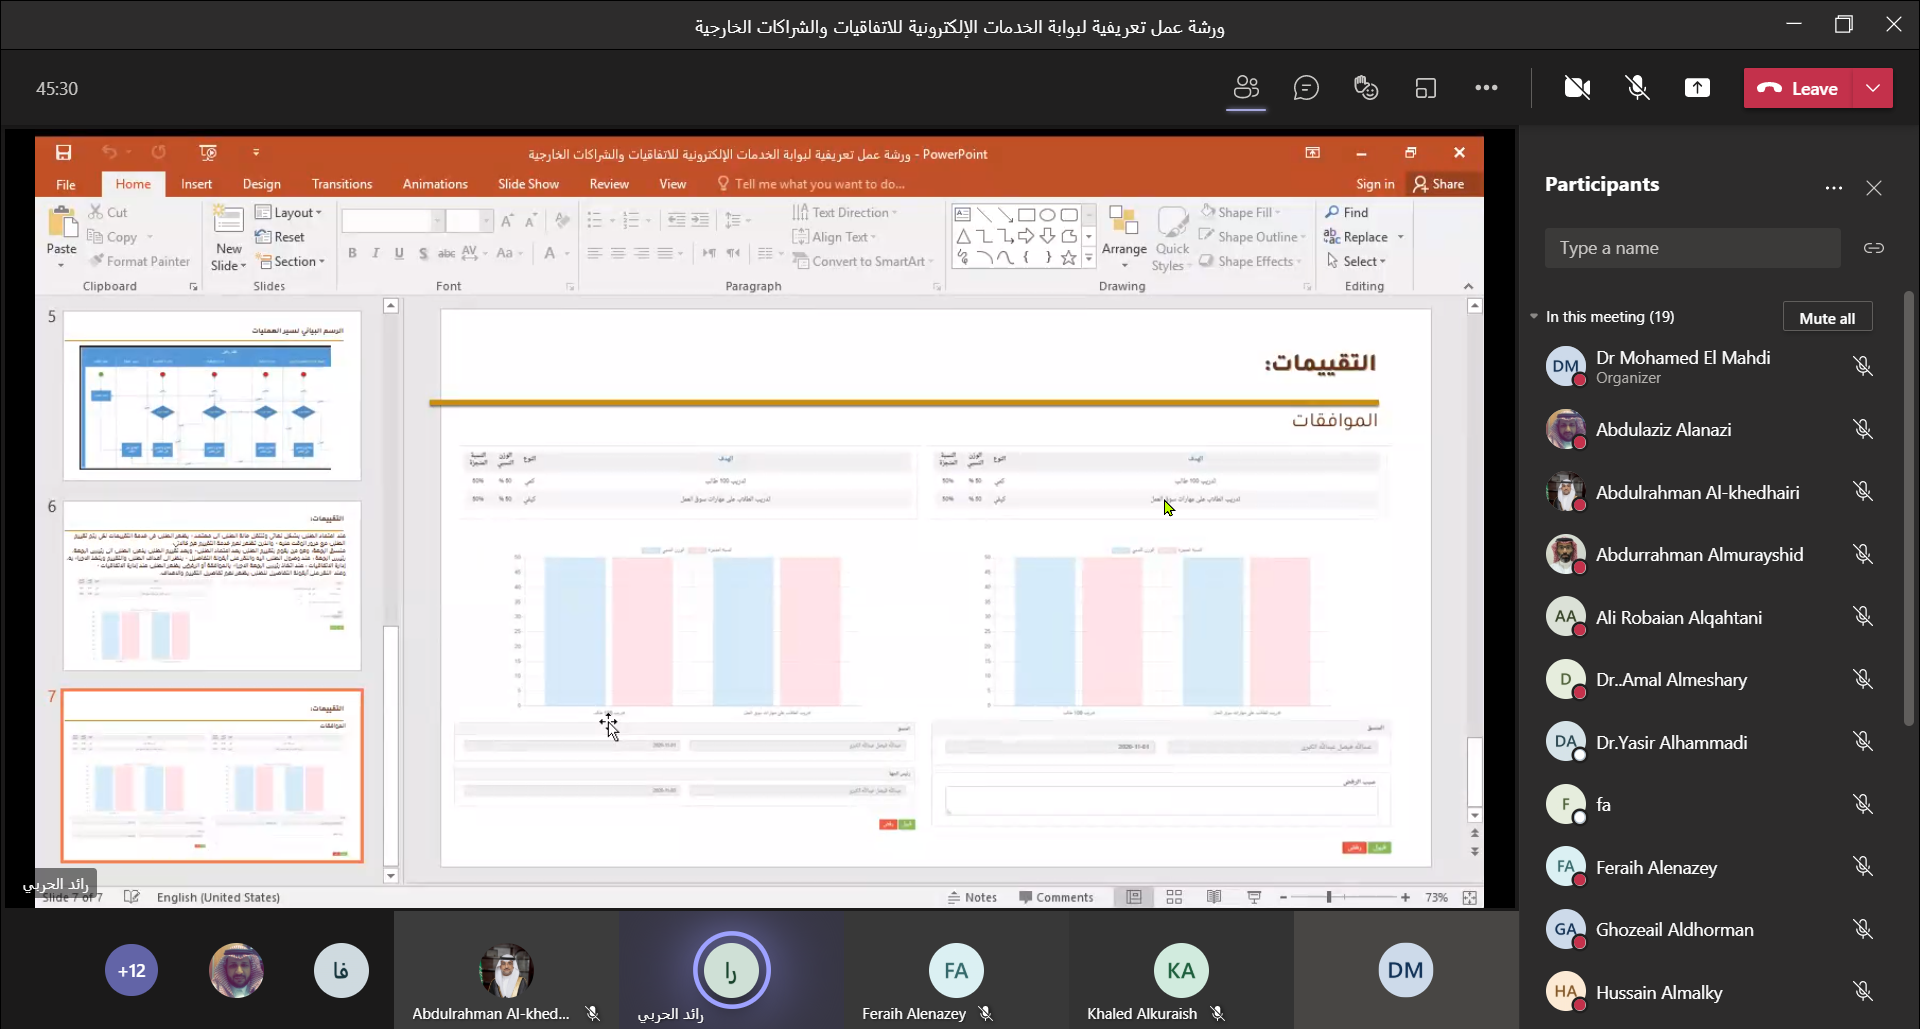This screenshot has height=1029, width=1920.
Task: Close the Participants panel
Action: click(x=1873, y=188)
